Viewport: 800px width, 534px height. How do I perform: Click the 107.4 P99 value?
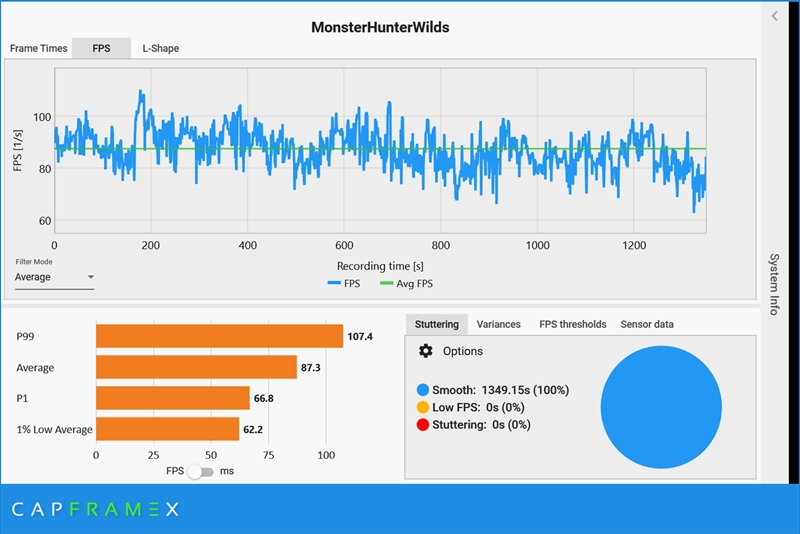point(360,337)
